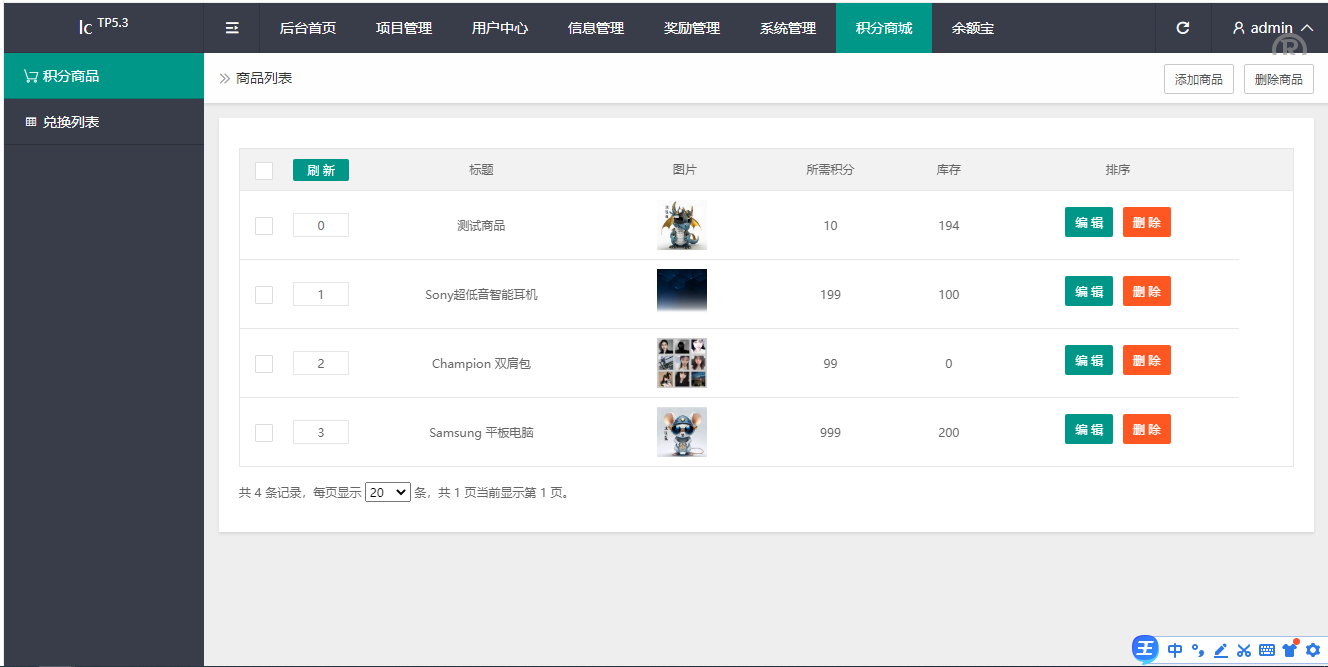Open the IME soft keyboard icon
The height and width of the screenshot is (667, 1328).
pyautogui.click(x=1267, y=650)
